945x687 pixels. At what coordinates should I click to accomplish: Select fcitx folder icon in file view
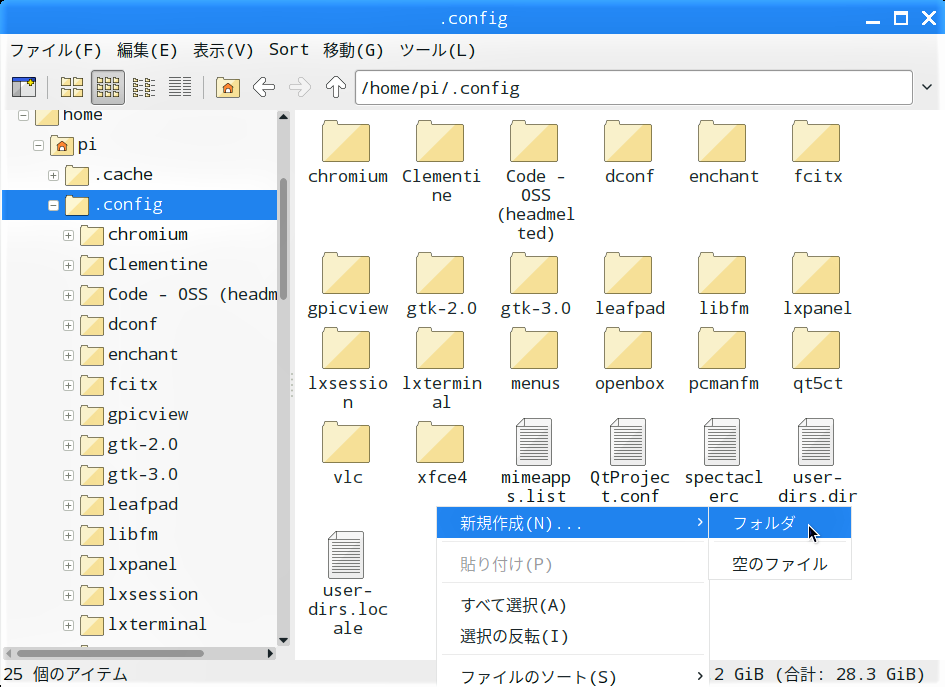point(816,141)
